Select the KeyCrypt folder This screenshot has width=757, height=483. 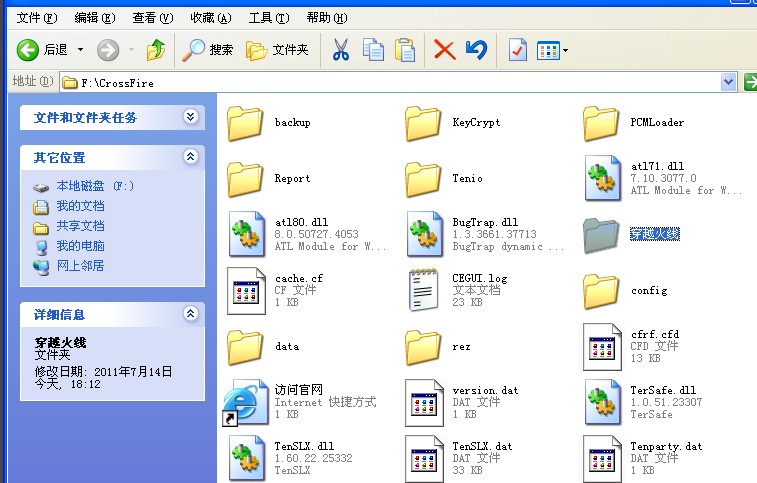pos(453,123)
